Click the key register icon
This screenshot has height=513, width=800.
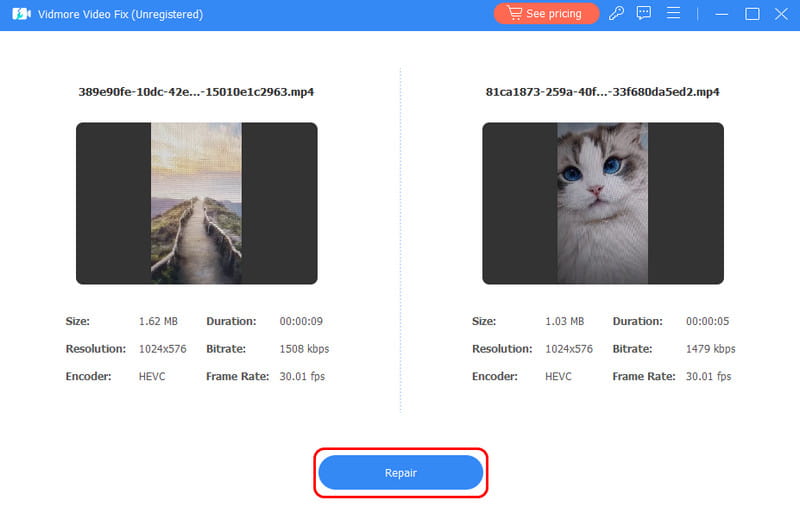pyautogui.click(x=618, y=14)
